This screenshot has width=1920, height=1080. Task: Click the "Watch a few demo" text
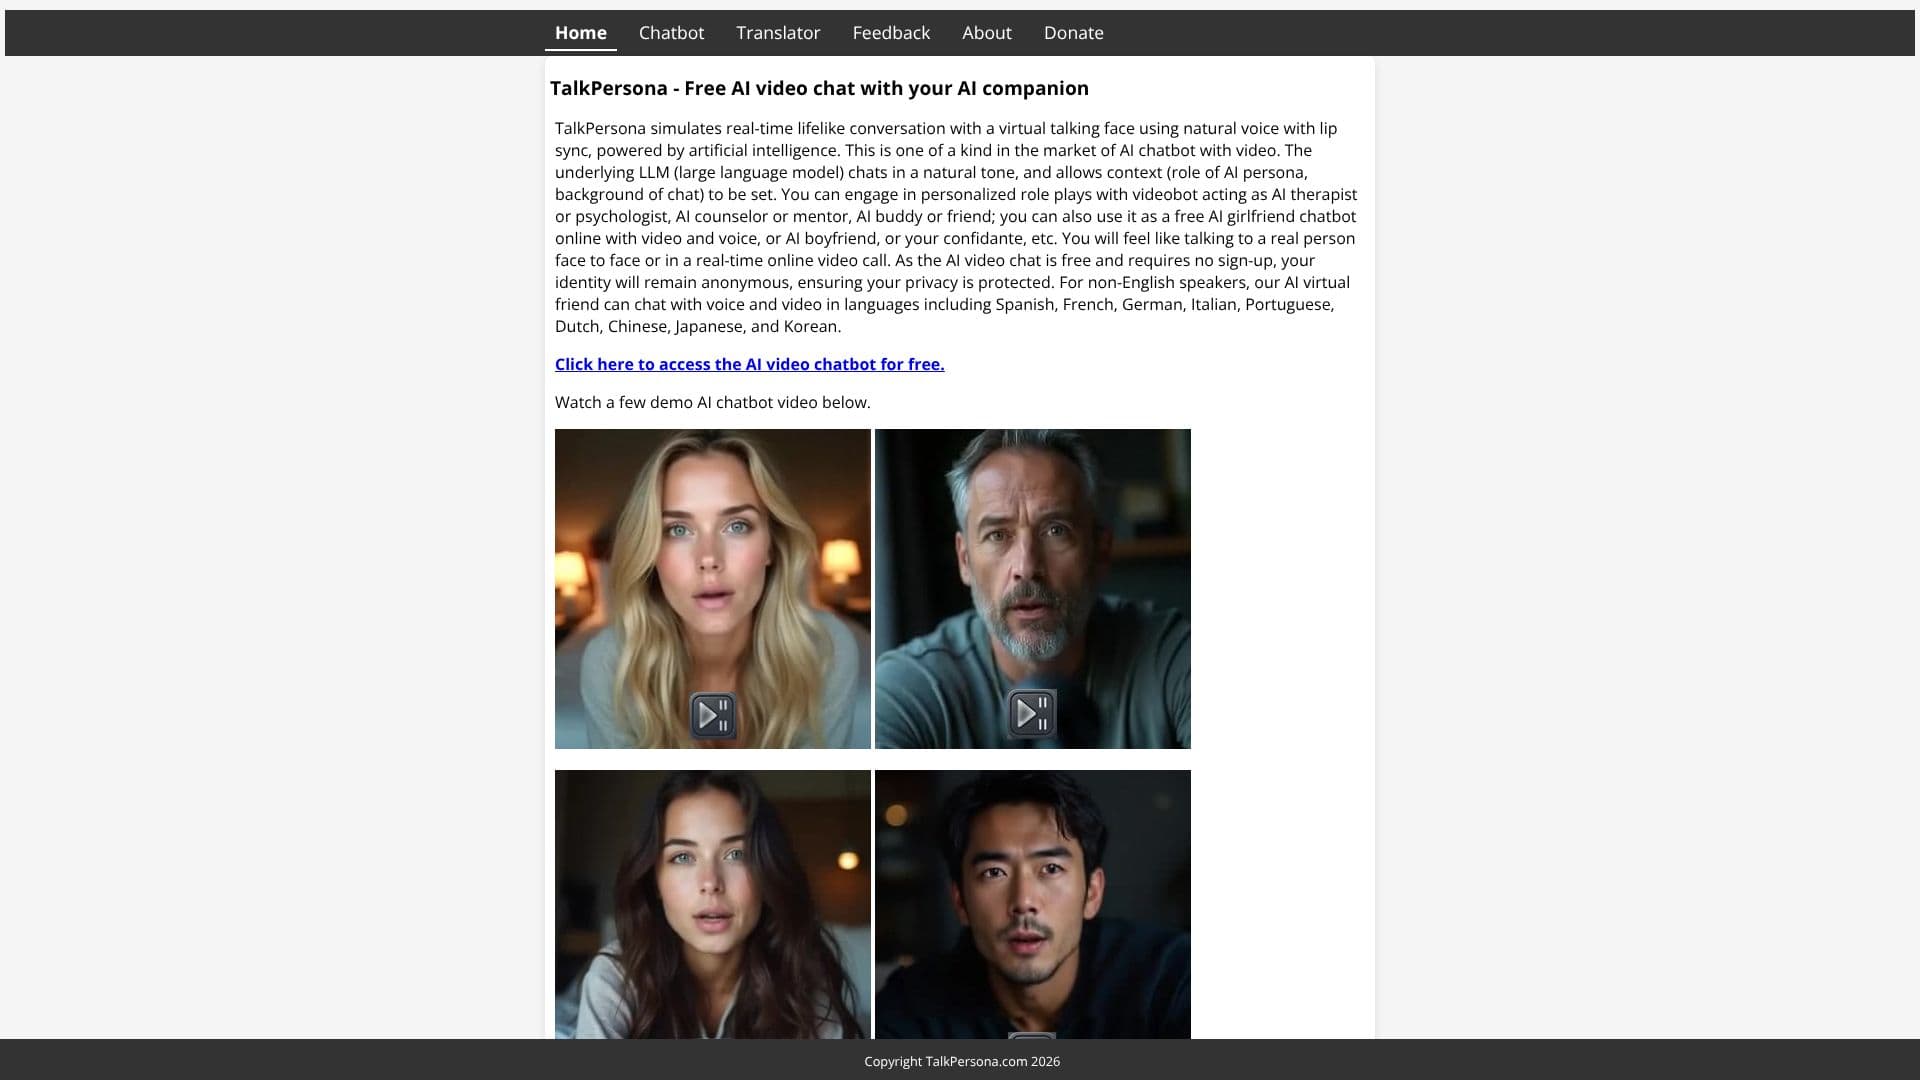712,403
